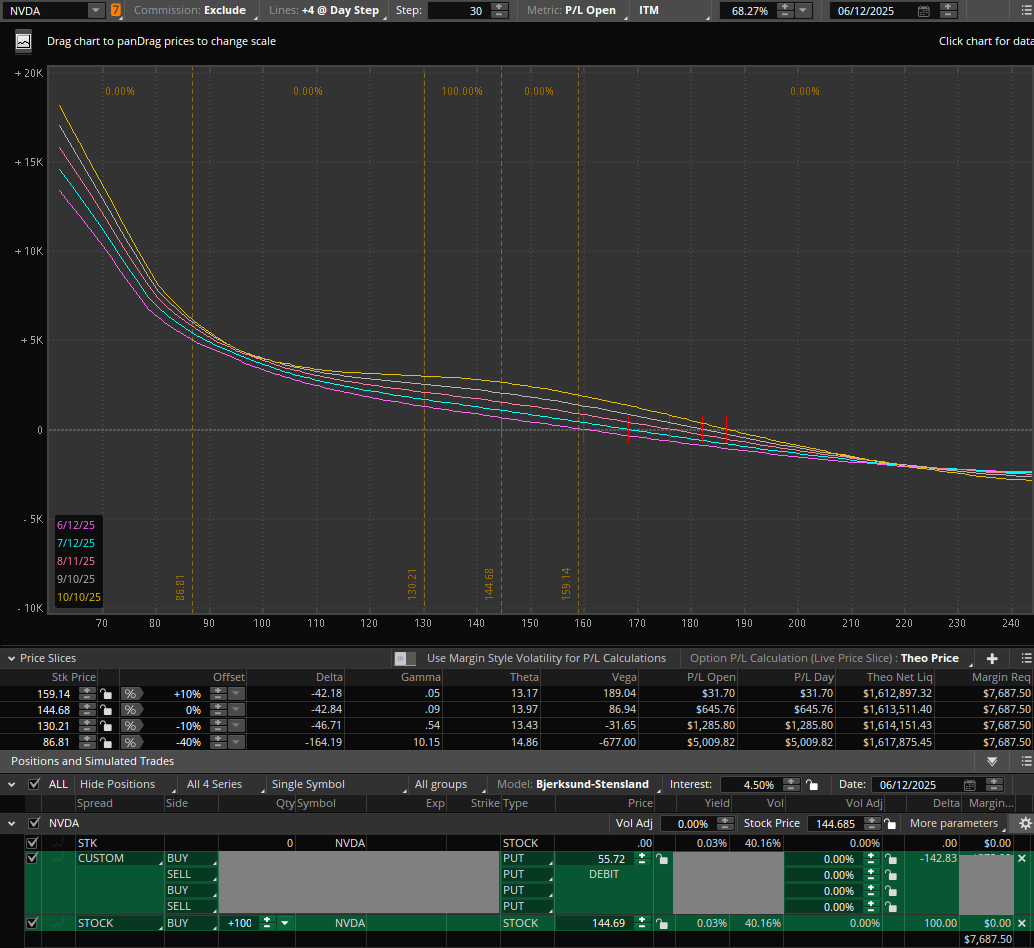
Task: Click the 06/12/25 date label on chart legend
Action: (x=78, y=524)
